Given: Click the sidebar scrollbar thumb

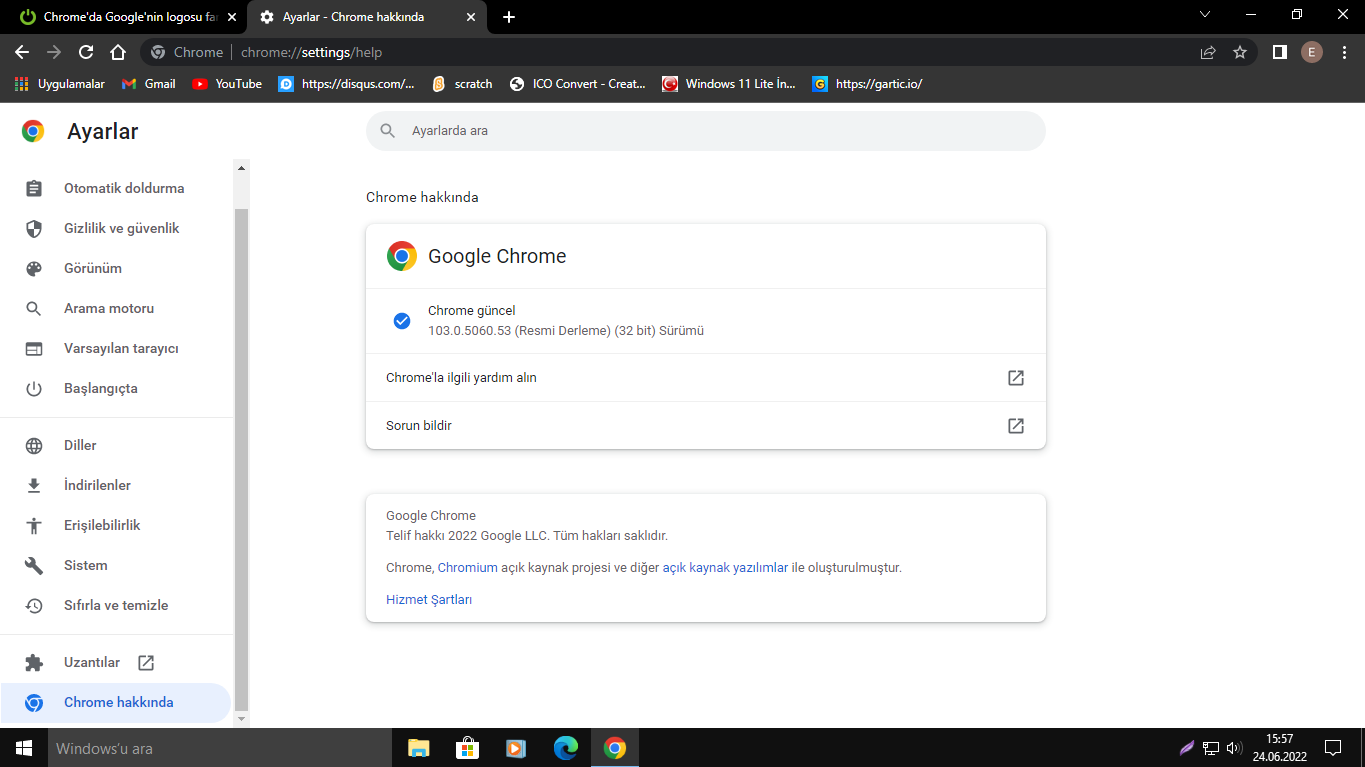Looking at the screenshot, I should click(x=241, y=460).
